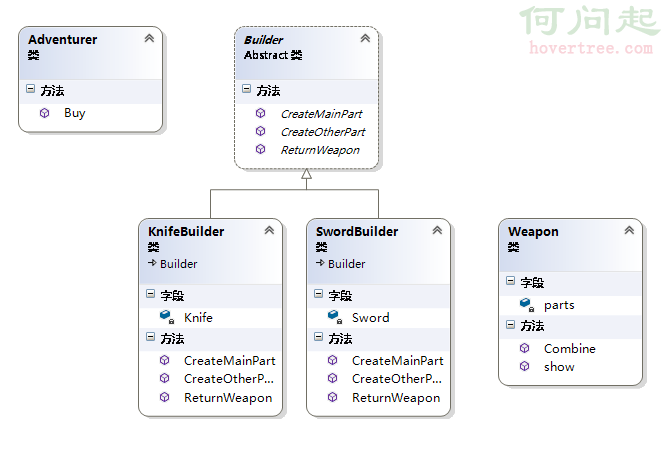The height and width of the screenshot is (454, 668).
Task: Click the Sword field icon
Action: [334, 317]
